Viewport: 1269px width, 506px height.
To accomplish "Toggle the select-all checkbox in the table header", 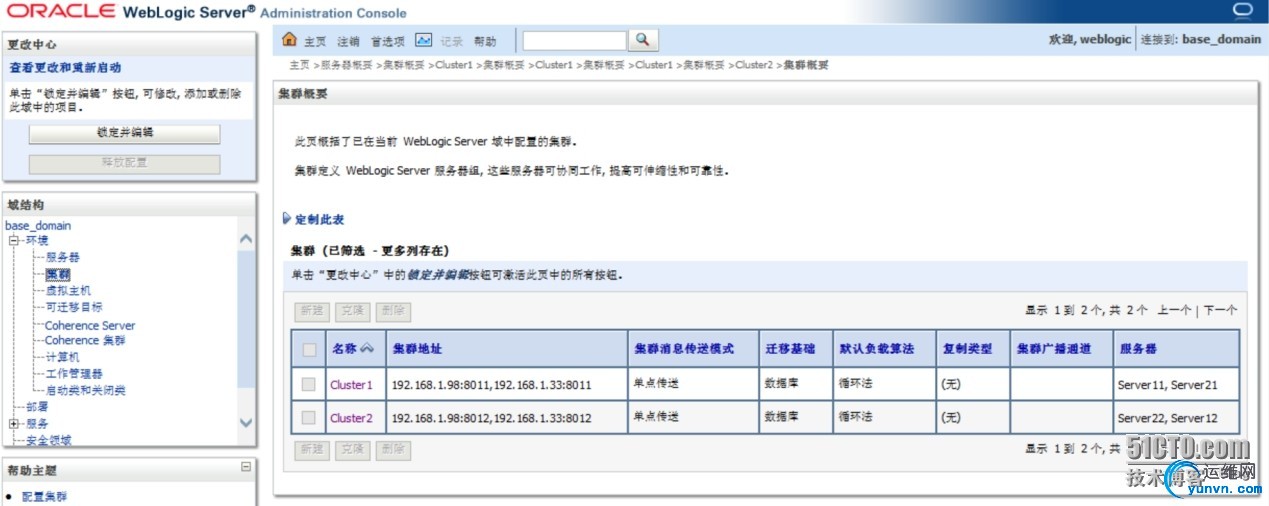I will coord(309,349).
